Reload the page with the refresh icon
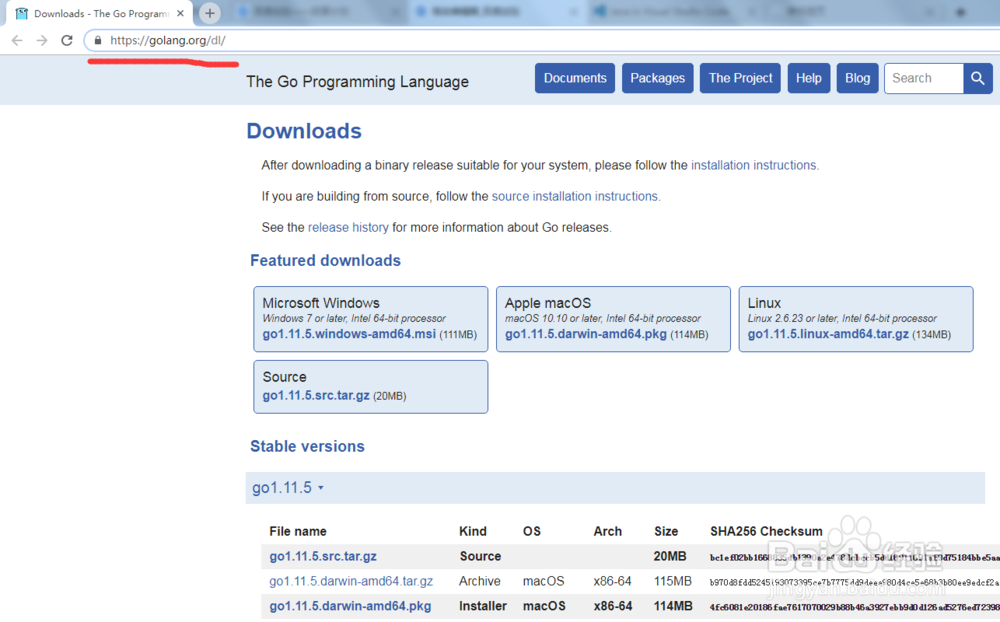The image size is (1000, 622). coord(67,40)
